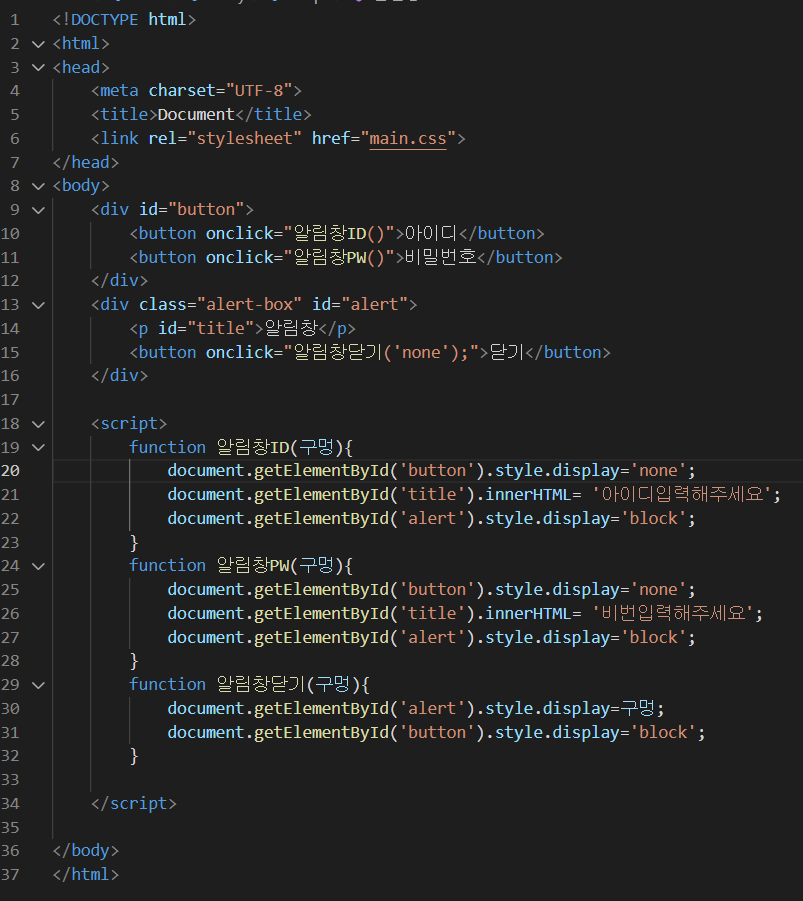803x901 pixels.
Task: Collapse the head tag fold on line 3
Action: (x=38, y=68)
